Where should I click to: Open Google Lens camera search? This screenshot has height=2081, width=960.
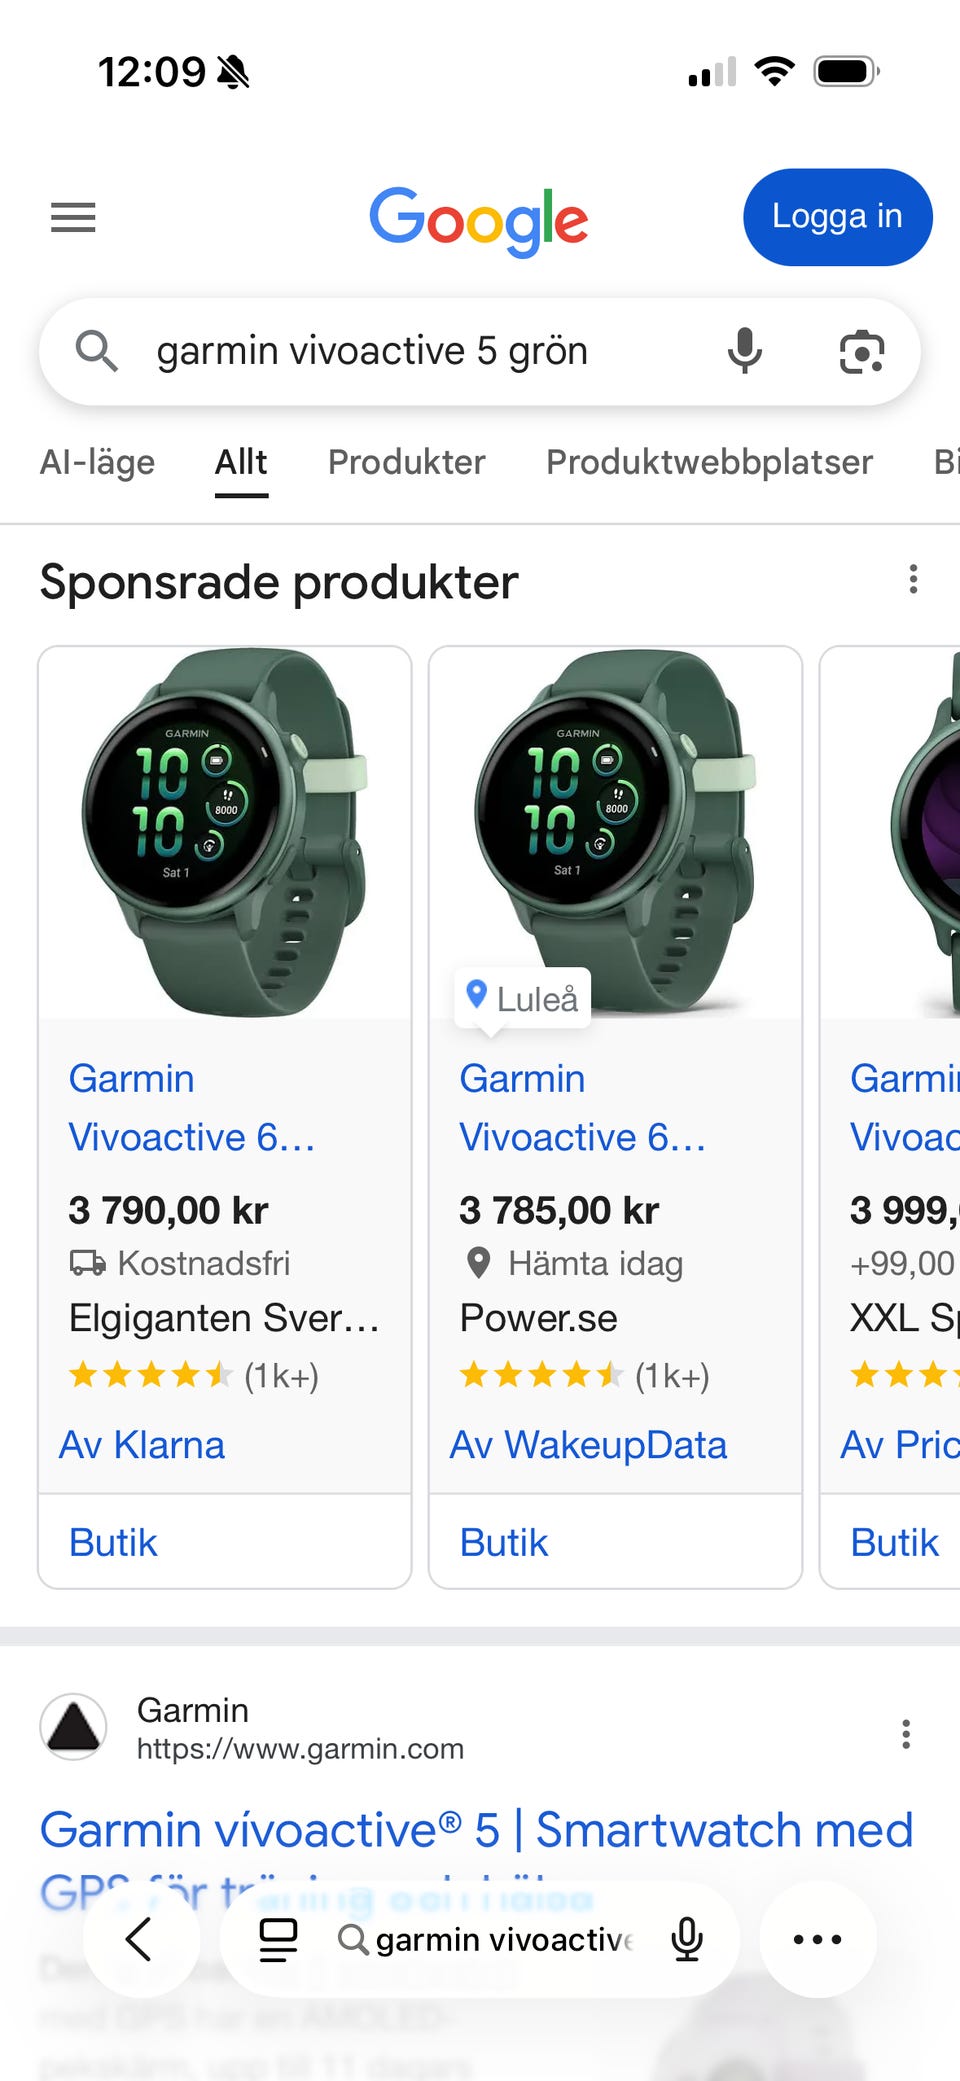click(861, 351)
